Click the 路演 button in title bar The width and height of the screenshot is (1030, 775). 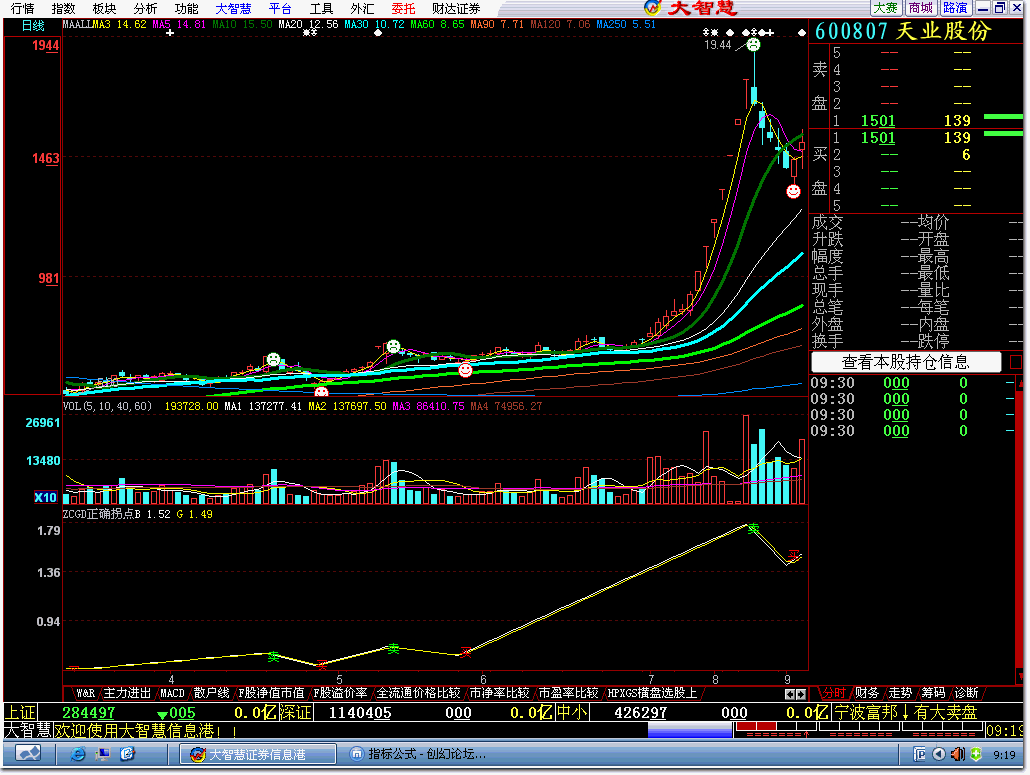point(955,8)
